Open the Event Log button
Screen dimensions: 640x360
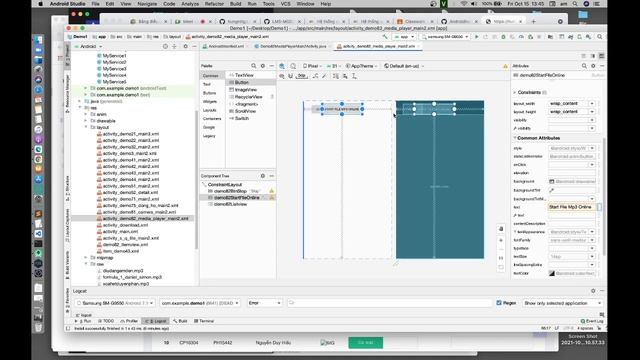coord(592,321)
